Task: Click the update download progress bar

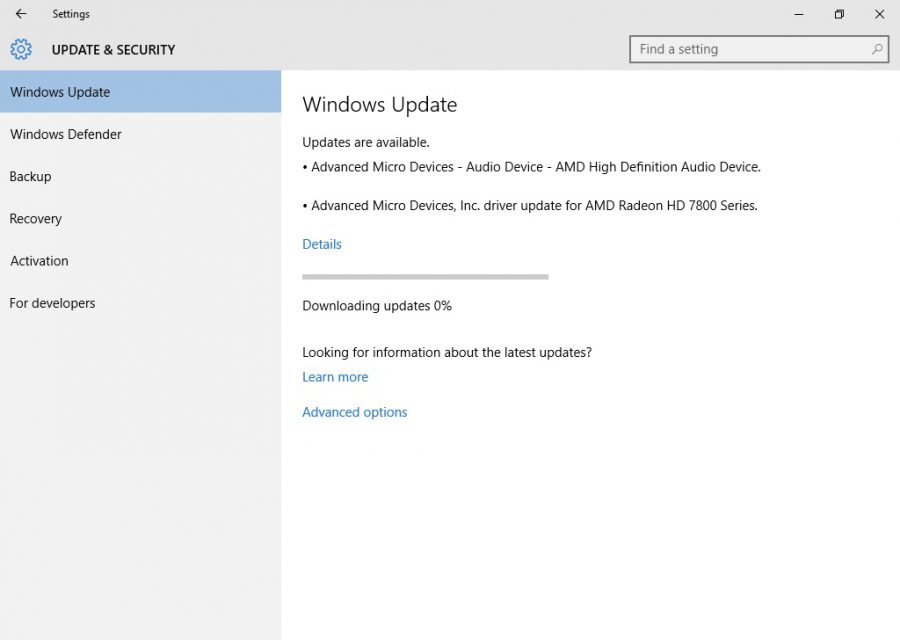Action: click(425, 276)
